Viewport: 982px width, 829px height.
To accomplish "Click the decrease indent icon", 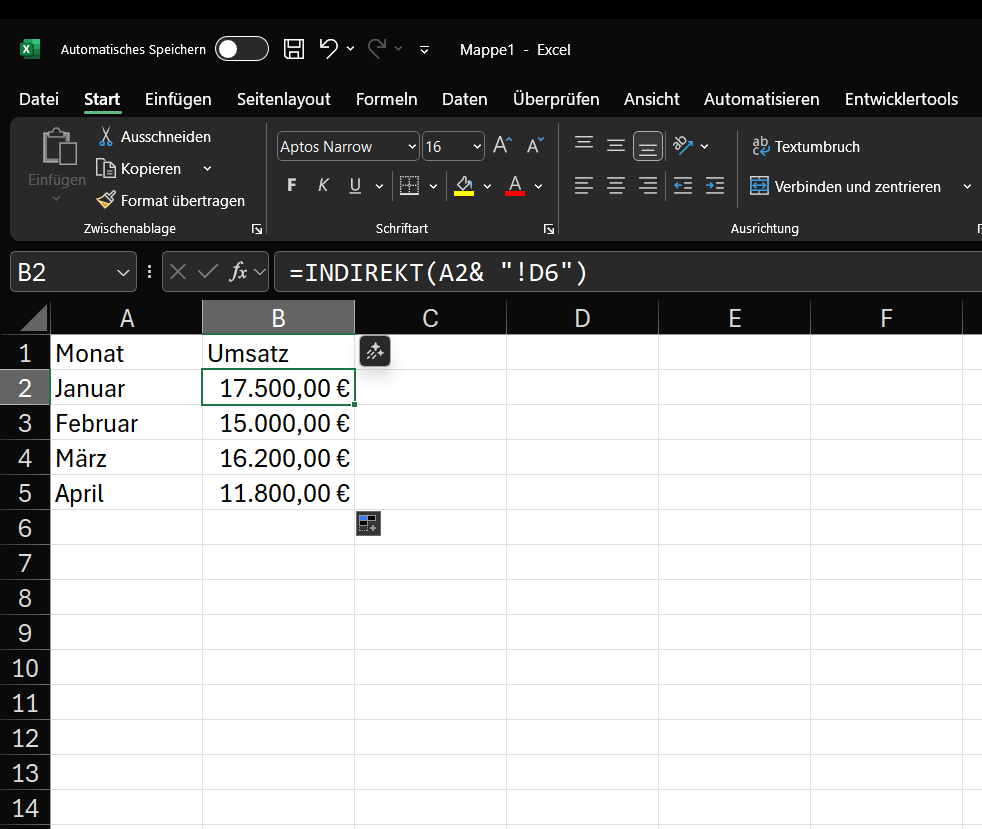I will pyautogui.click(x=683, y=186).
